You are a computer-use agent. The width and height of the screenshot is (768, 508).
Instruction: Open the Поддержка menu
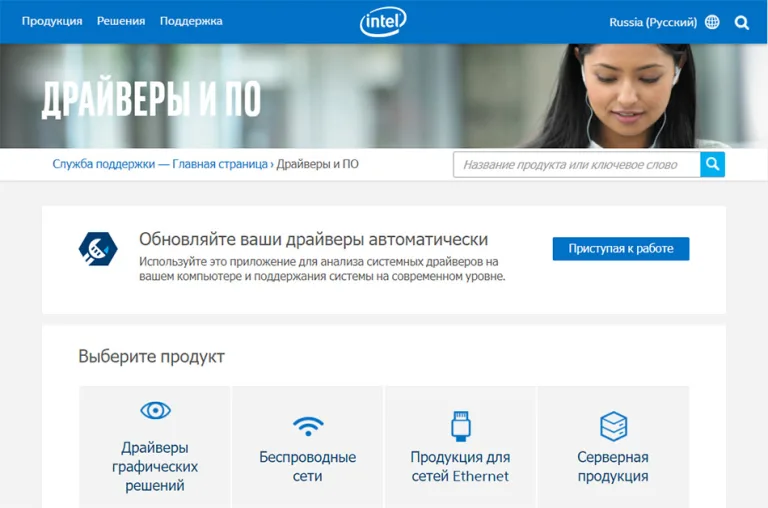[x=191, y=21]
